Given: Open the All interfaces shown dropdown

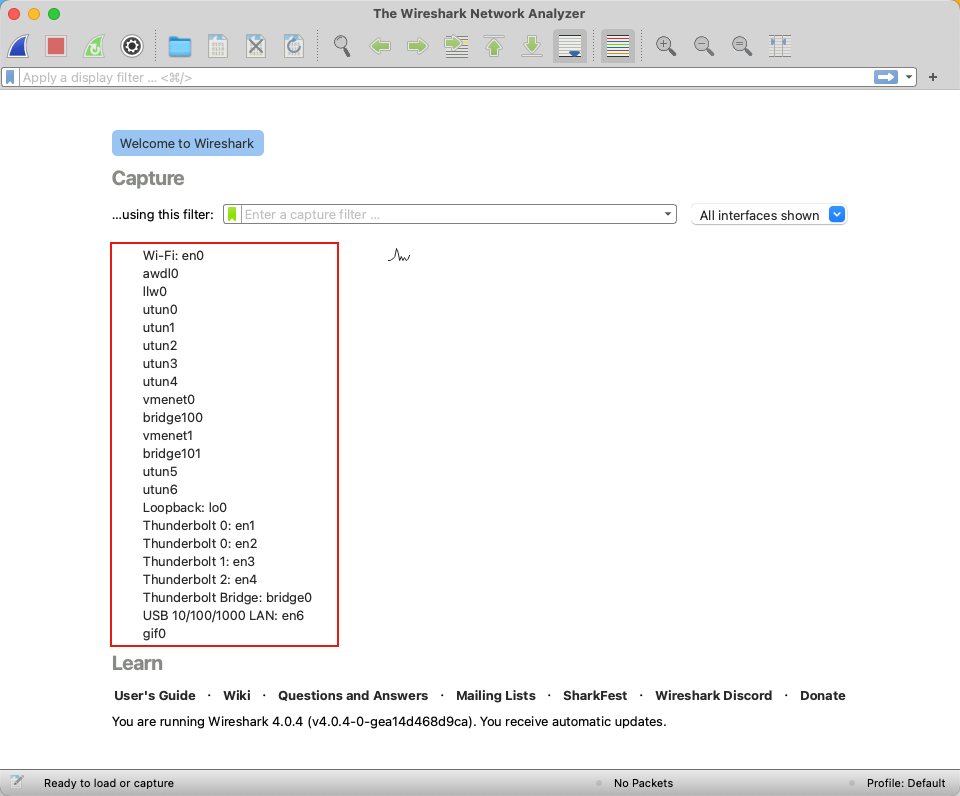Looking at the screenshot, I should click(x=769, y=215).
